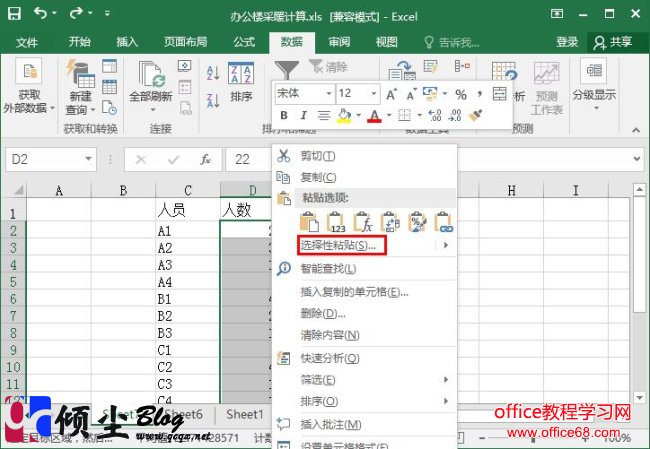
Task: Click the standard Paste option icon
Action: (x=309, y=222)
